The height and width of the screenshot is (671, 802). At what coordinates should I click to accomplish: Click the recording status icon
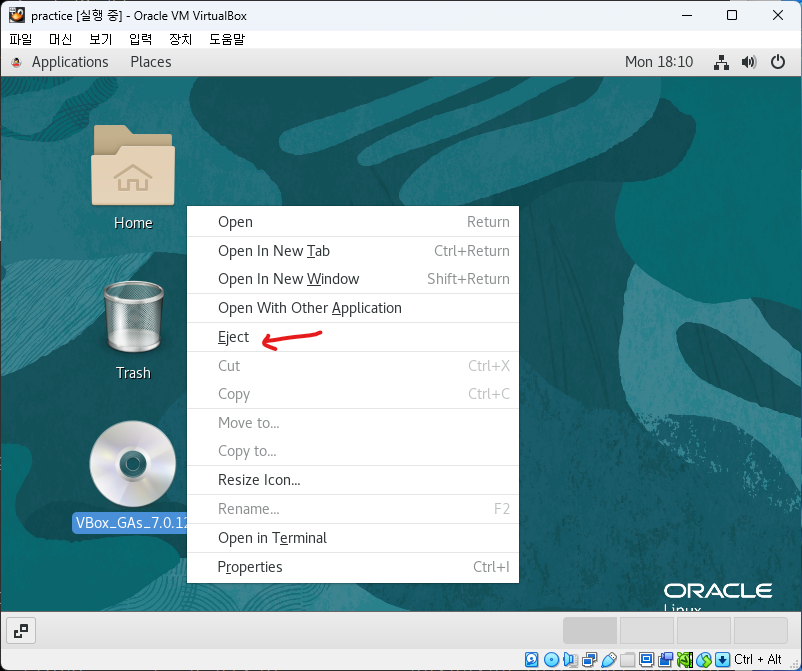tap(665, 660)
